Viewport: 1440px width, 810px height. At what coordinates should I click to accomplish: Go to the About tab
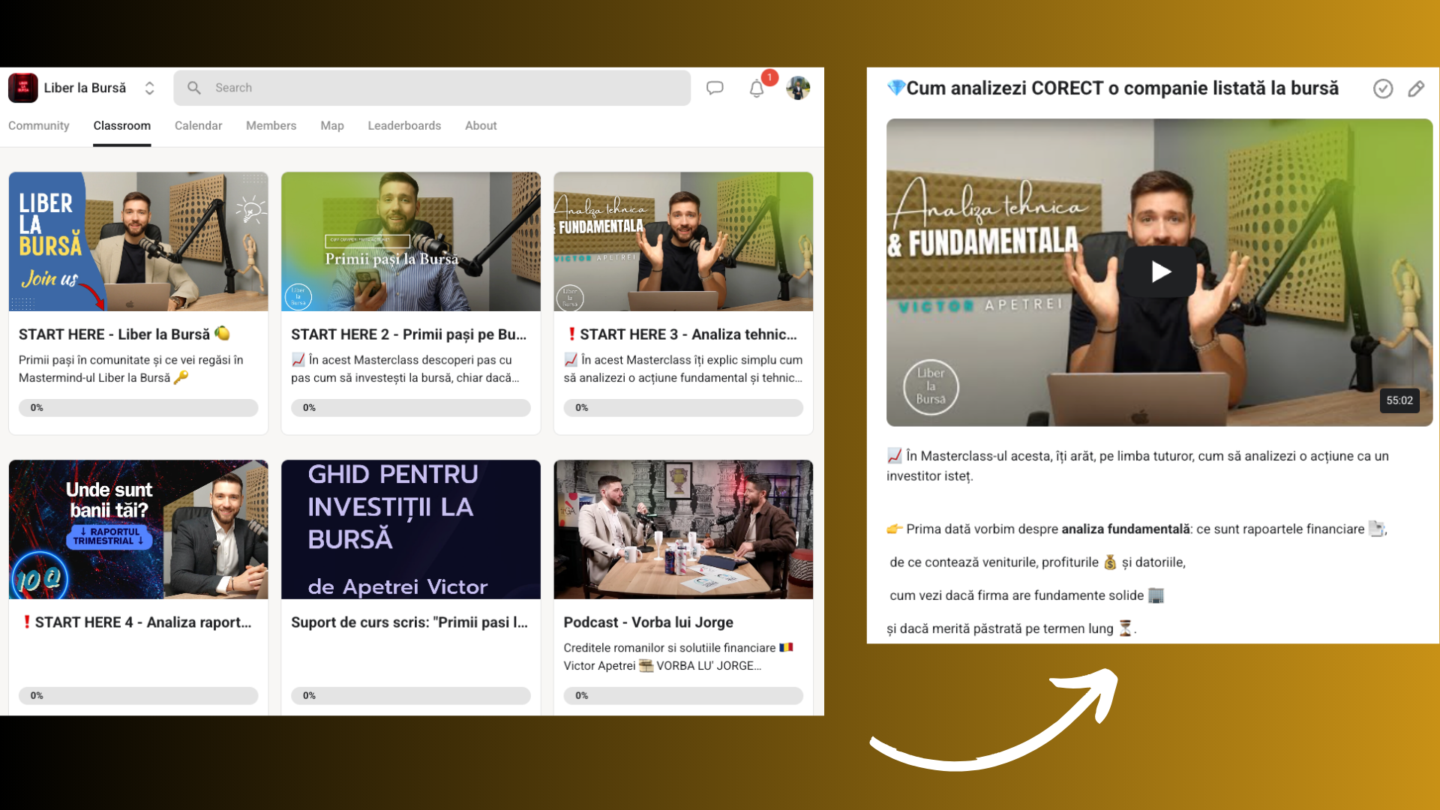481,126
